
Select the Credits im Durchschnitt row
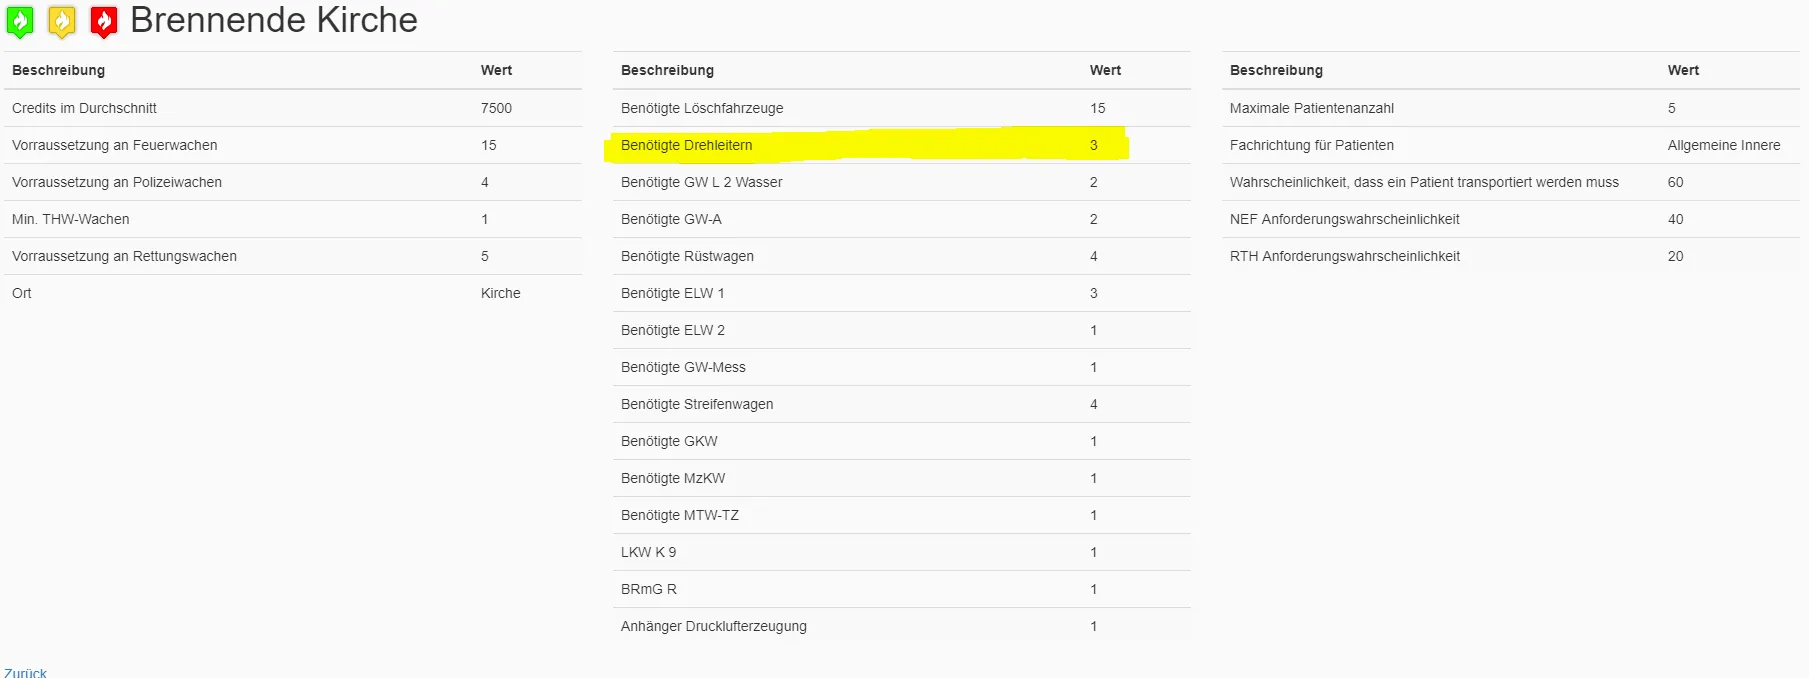(x=84, y=108)
